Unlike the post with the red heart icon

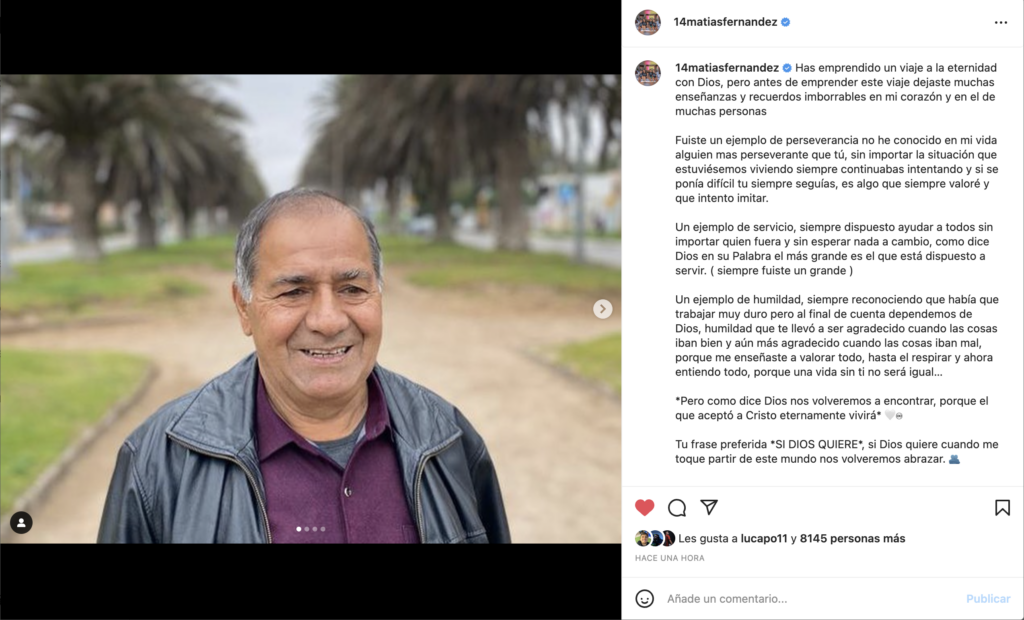click(644, 508)
